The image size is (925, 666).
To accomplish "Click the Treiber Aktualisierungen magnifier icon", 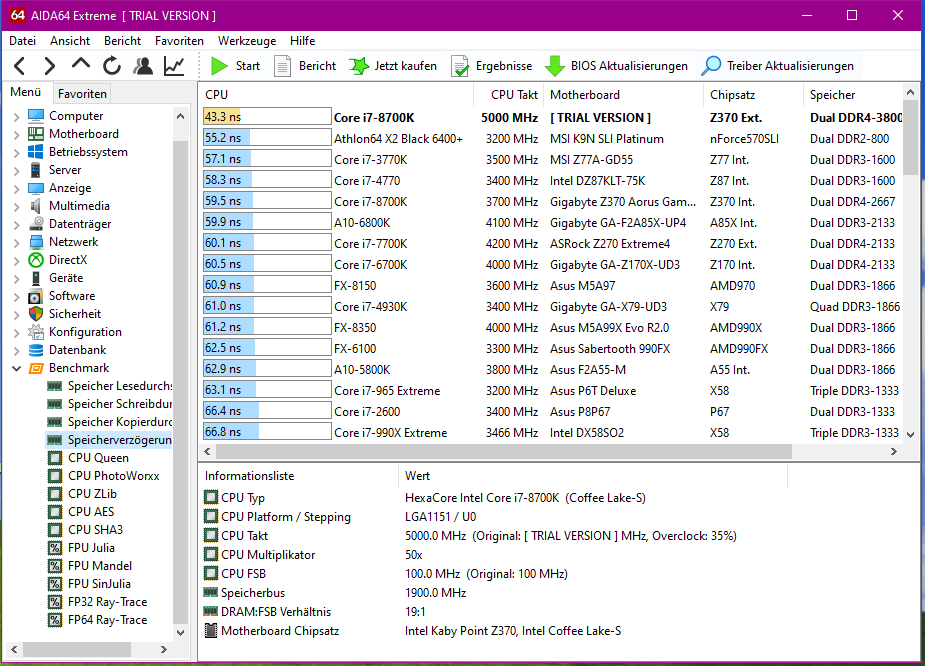I will click(711, 65).
